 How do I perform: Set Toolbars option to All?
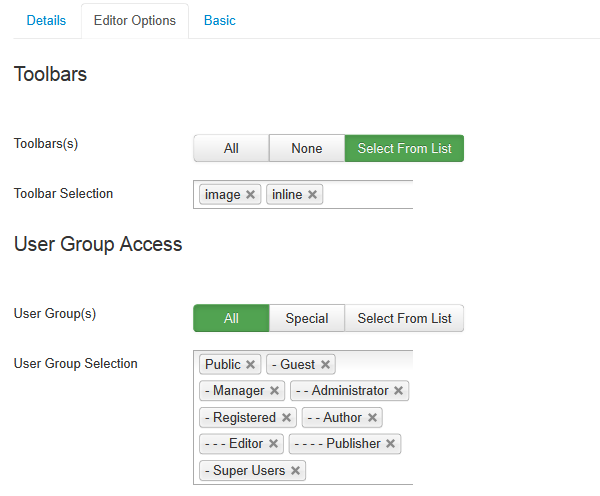(231, 149)
